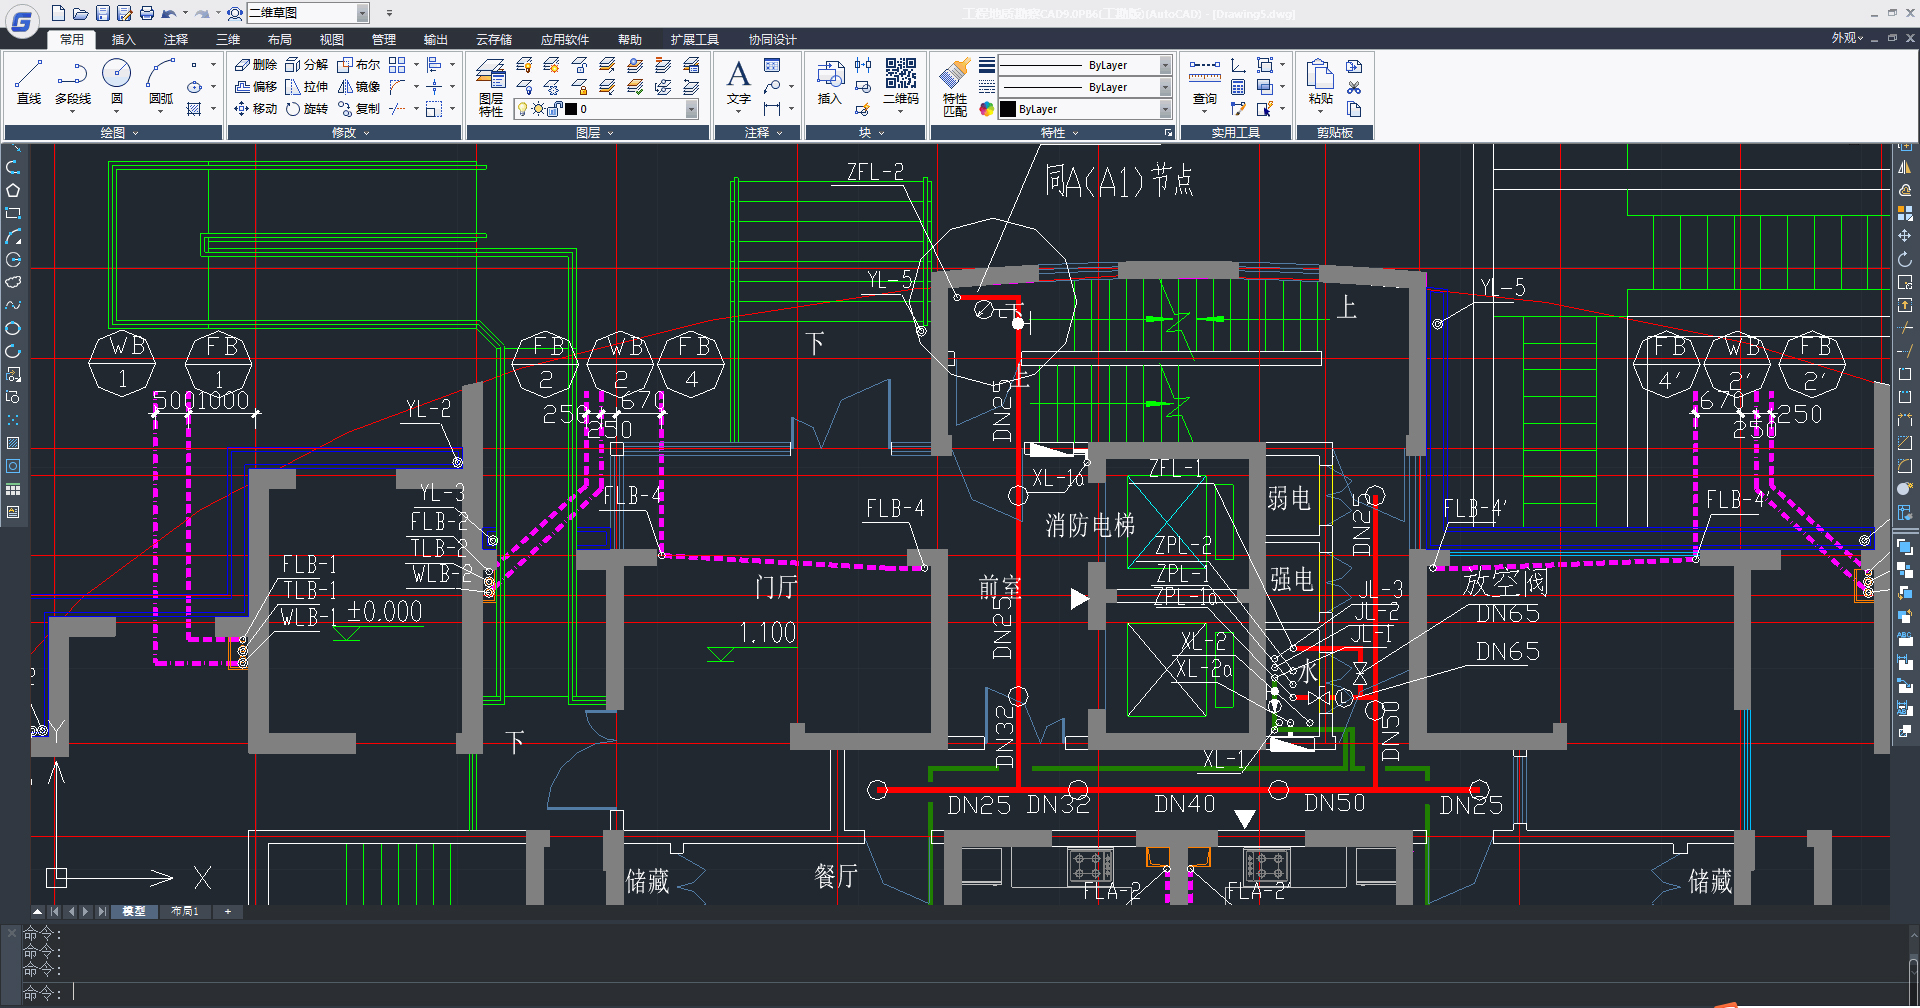Screen dimensions: 1920x1008
Task: Expand the 绘图 panel options arrow
Action: coord(135,133)
